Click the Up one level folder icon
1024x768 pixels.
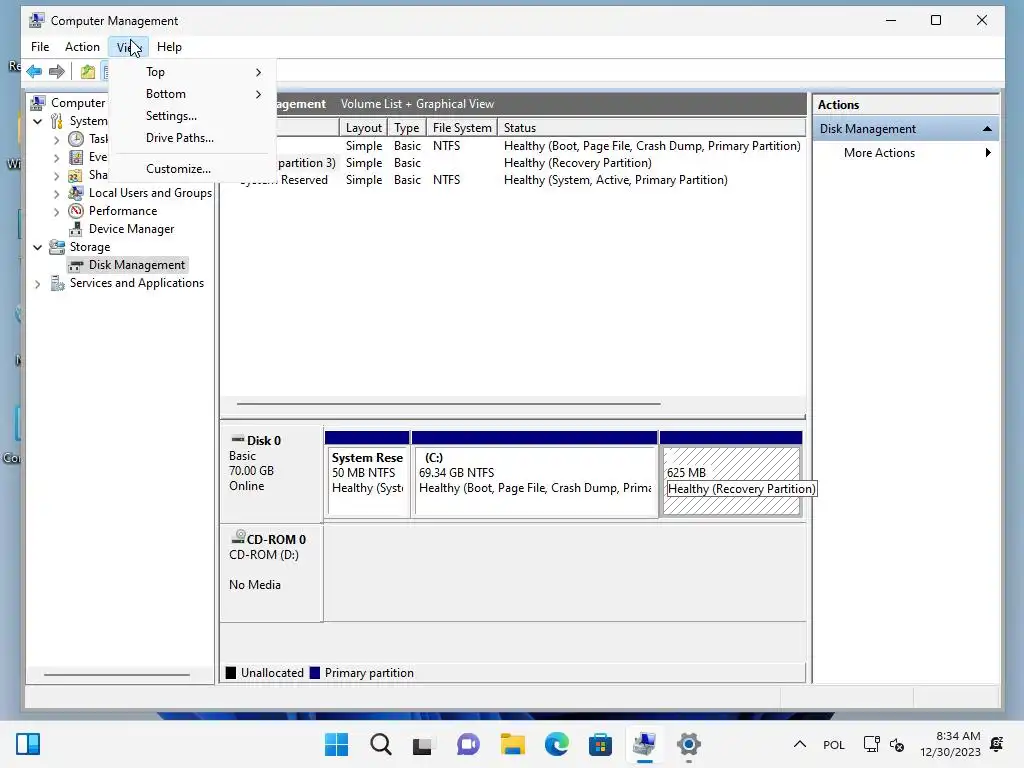pyautogui.click(x=88, y=71)
